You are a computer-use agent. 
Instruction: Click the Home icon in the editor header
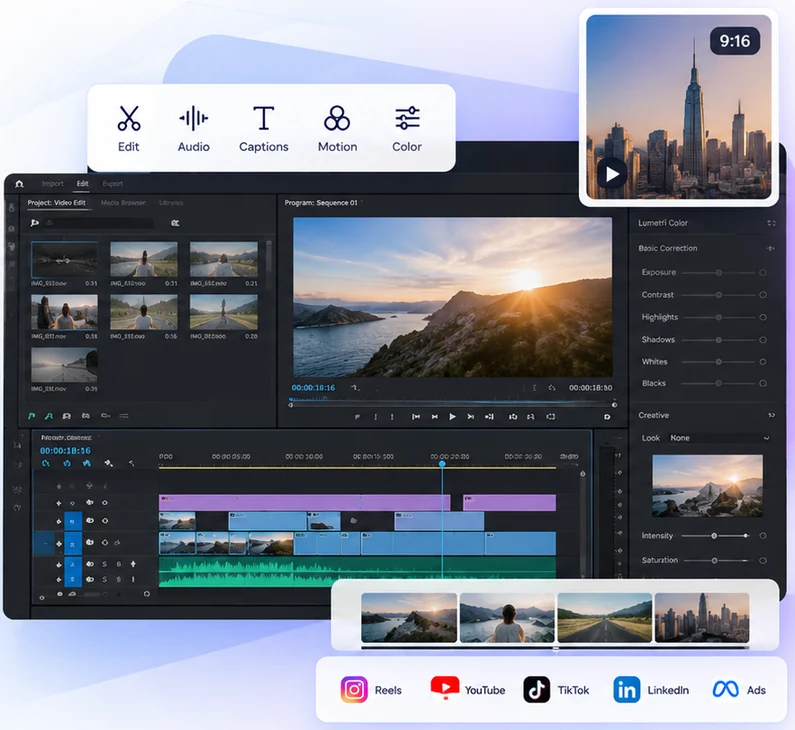tap(19, 184)
